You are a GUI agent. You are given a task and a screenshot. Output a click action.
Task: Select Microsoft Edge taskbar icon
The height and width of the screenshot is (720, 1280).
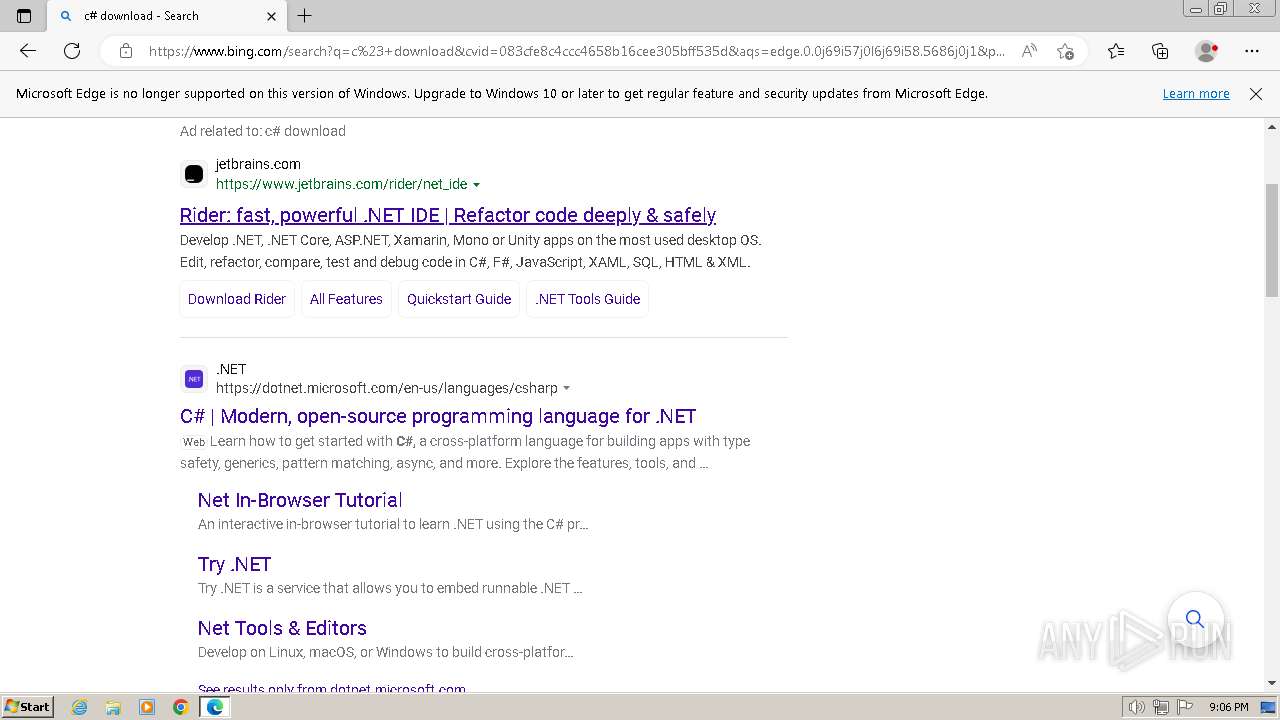tap(214, 707)
